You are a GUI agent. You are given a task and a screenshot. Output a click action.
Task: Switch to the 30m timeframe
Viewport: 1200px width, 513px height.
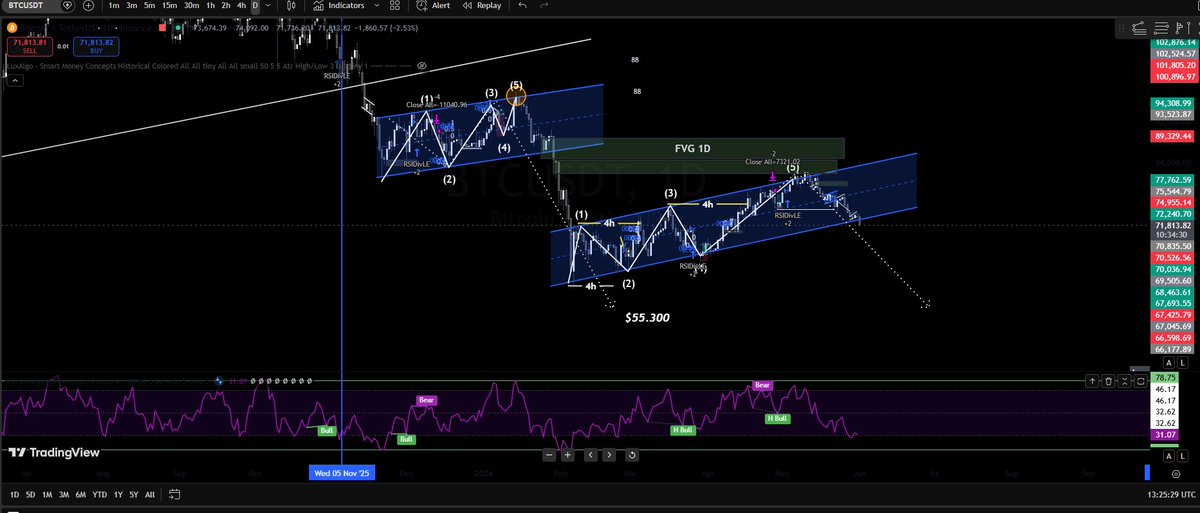pos(191,6)
